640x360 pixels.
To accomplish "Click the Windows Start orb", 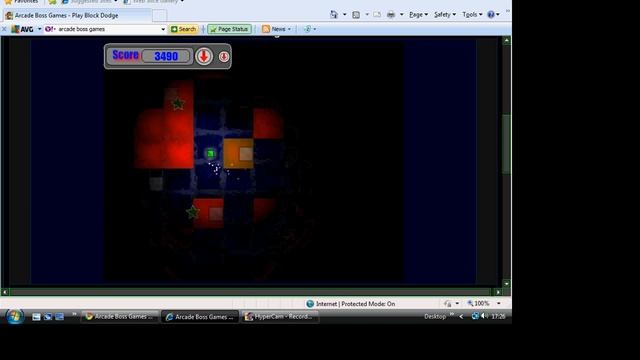I will coord(14,316).
